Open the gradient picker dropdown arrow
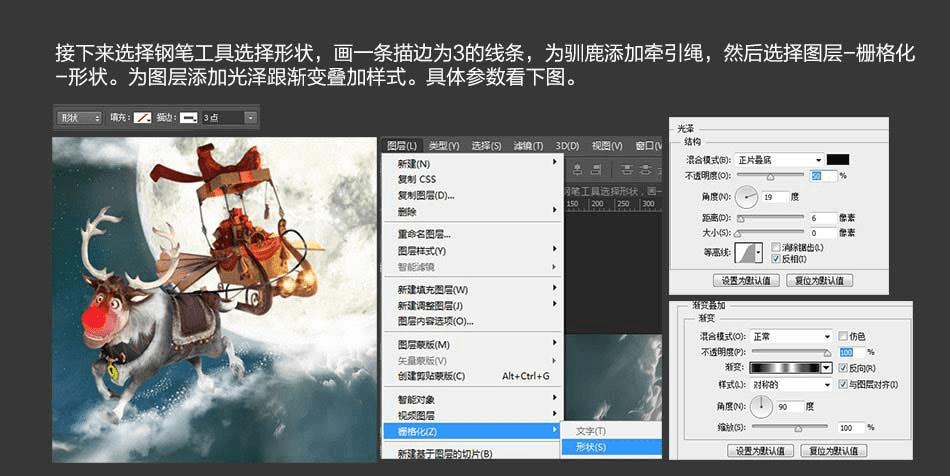 826,368
